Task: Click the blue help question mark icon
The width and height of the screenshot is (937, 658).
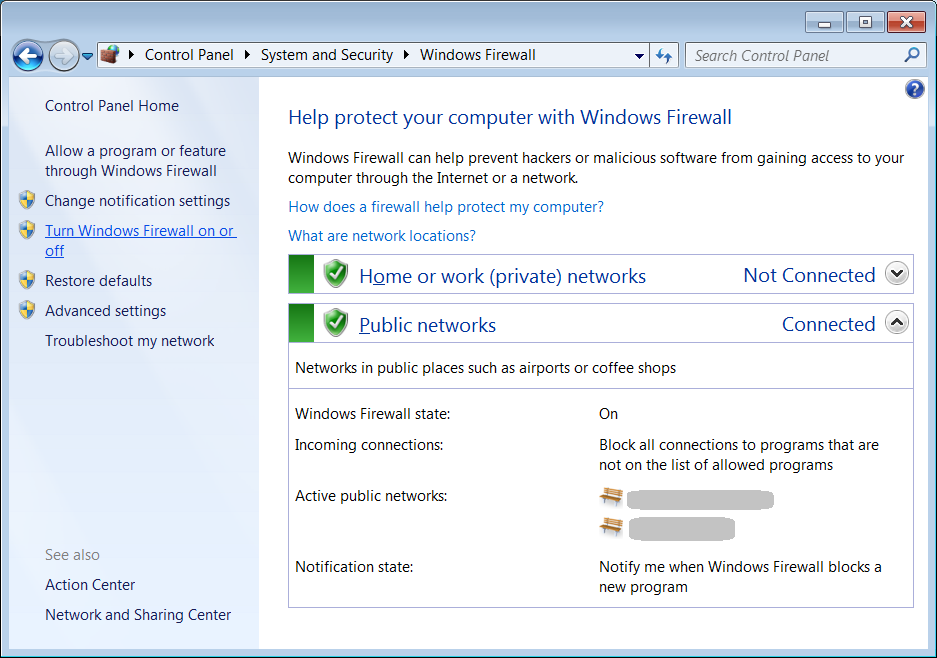Action: tap(914, 90)
